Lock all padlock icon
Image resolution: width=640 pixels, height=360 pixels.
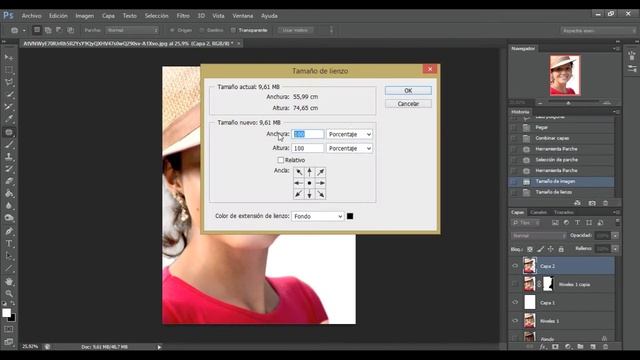pyautogui.click(x=561, y=249)
